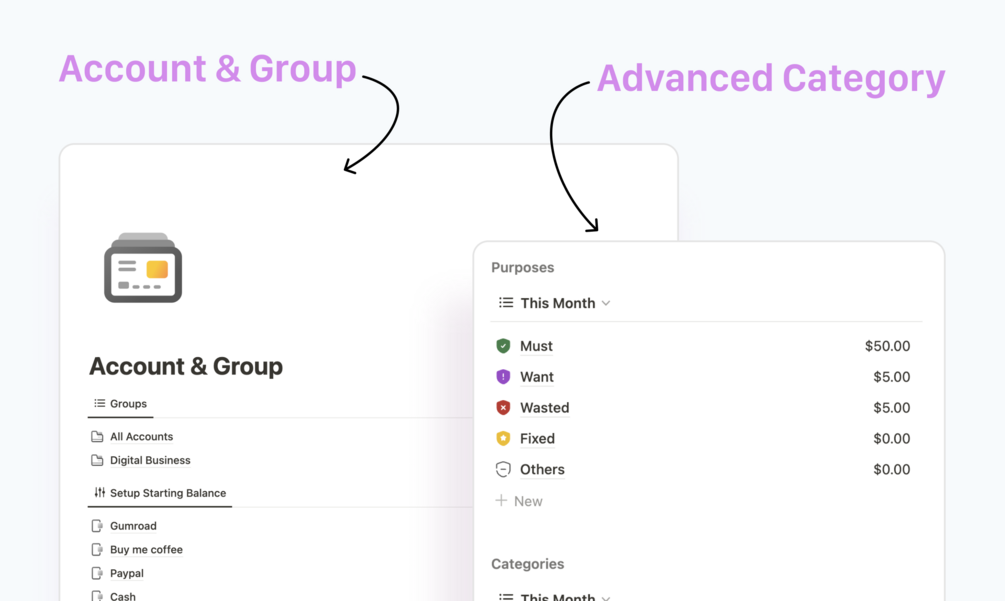This screenshot has height=601, width=1005.
Task: Click the Gumroad page icon
Action: (x=97, y=526)
